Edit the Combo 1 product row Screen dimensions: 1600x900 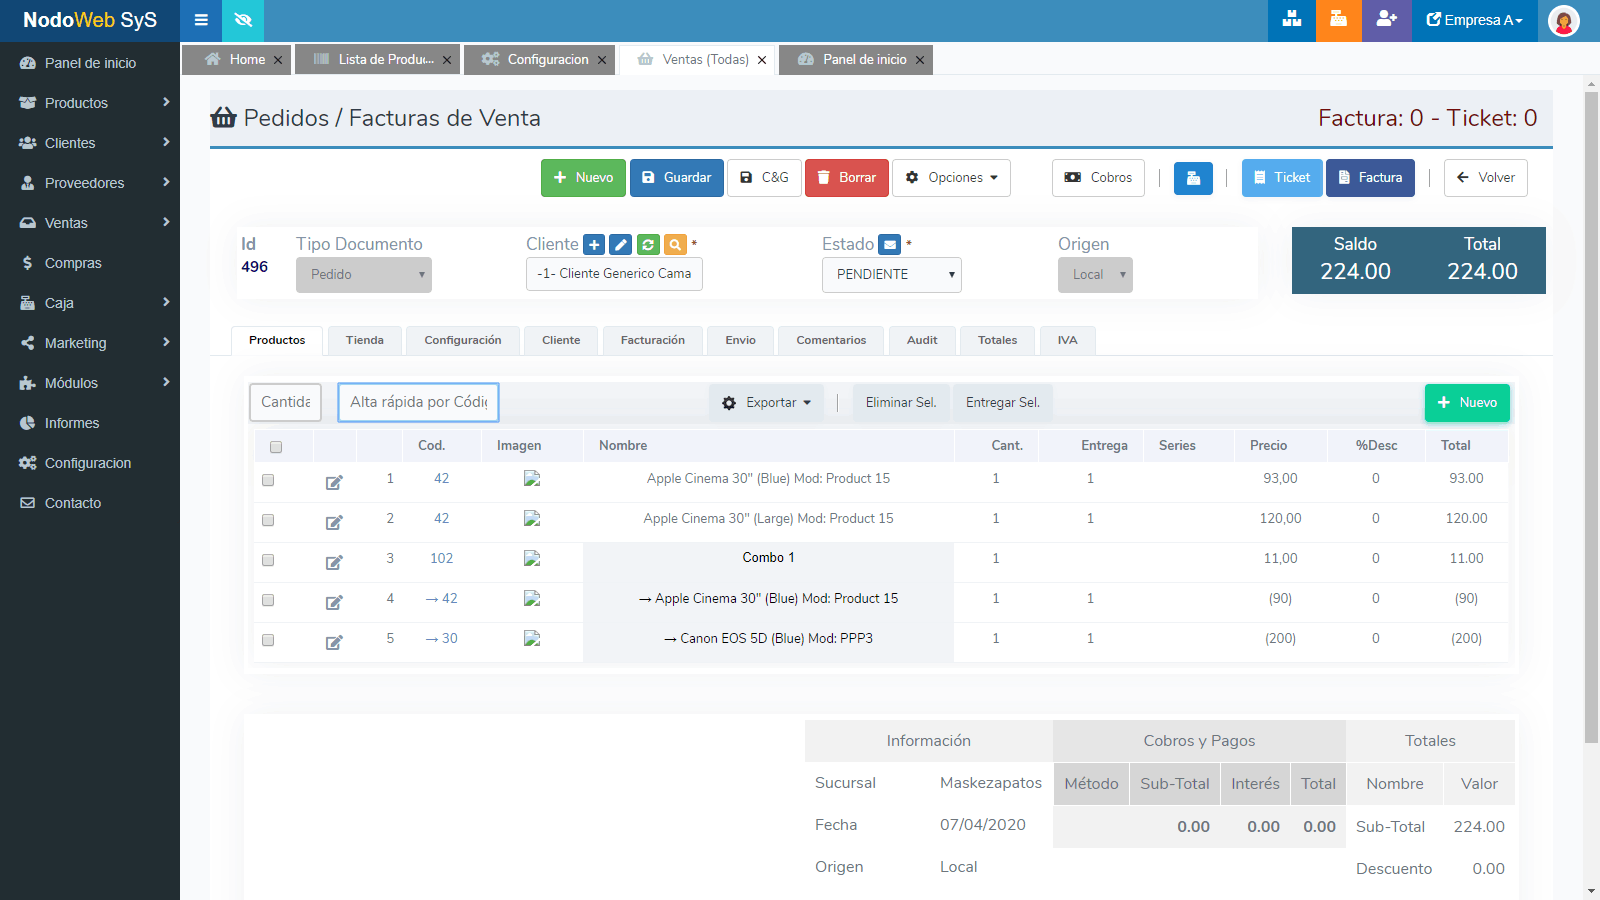334,562
